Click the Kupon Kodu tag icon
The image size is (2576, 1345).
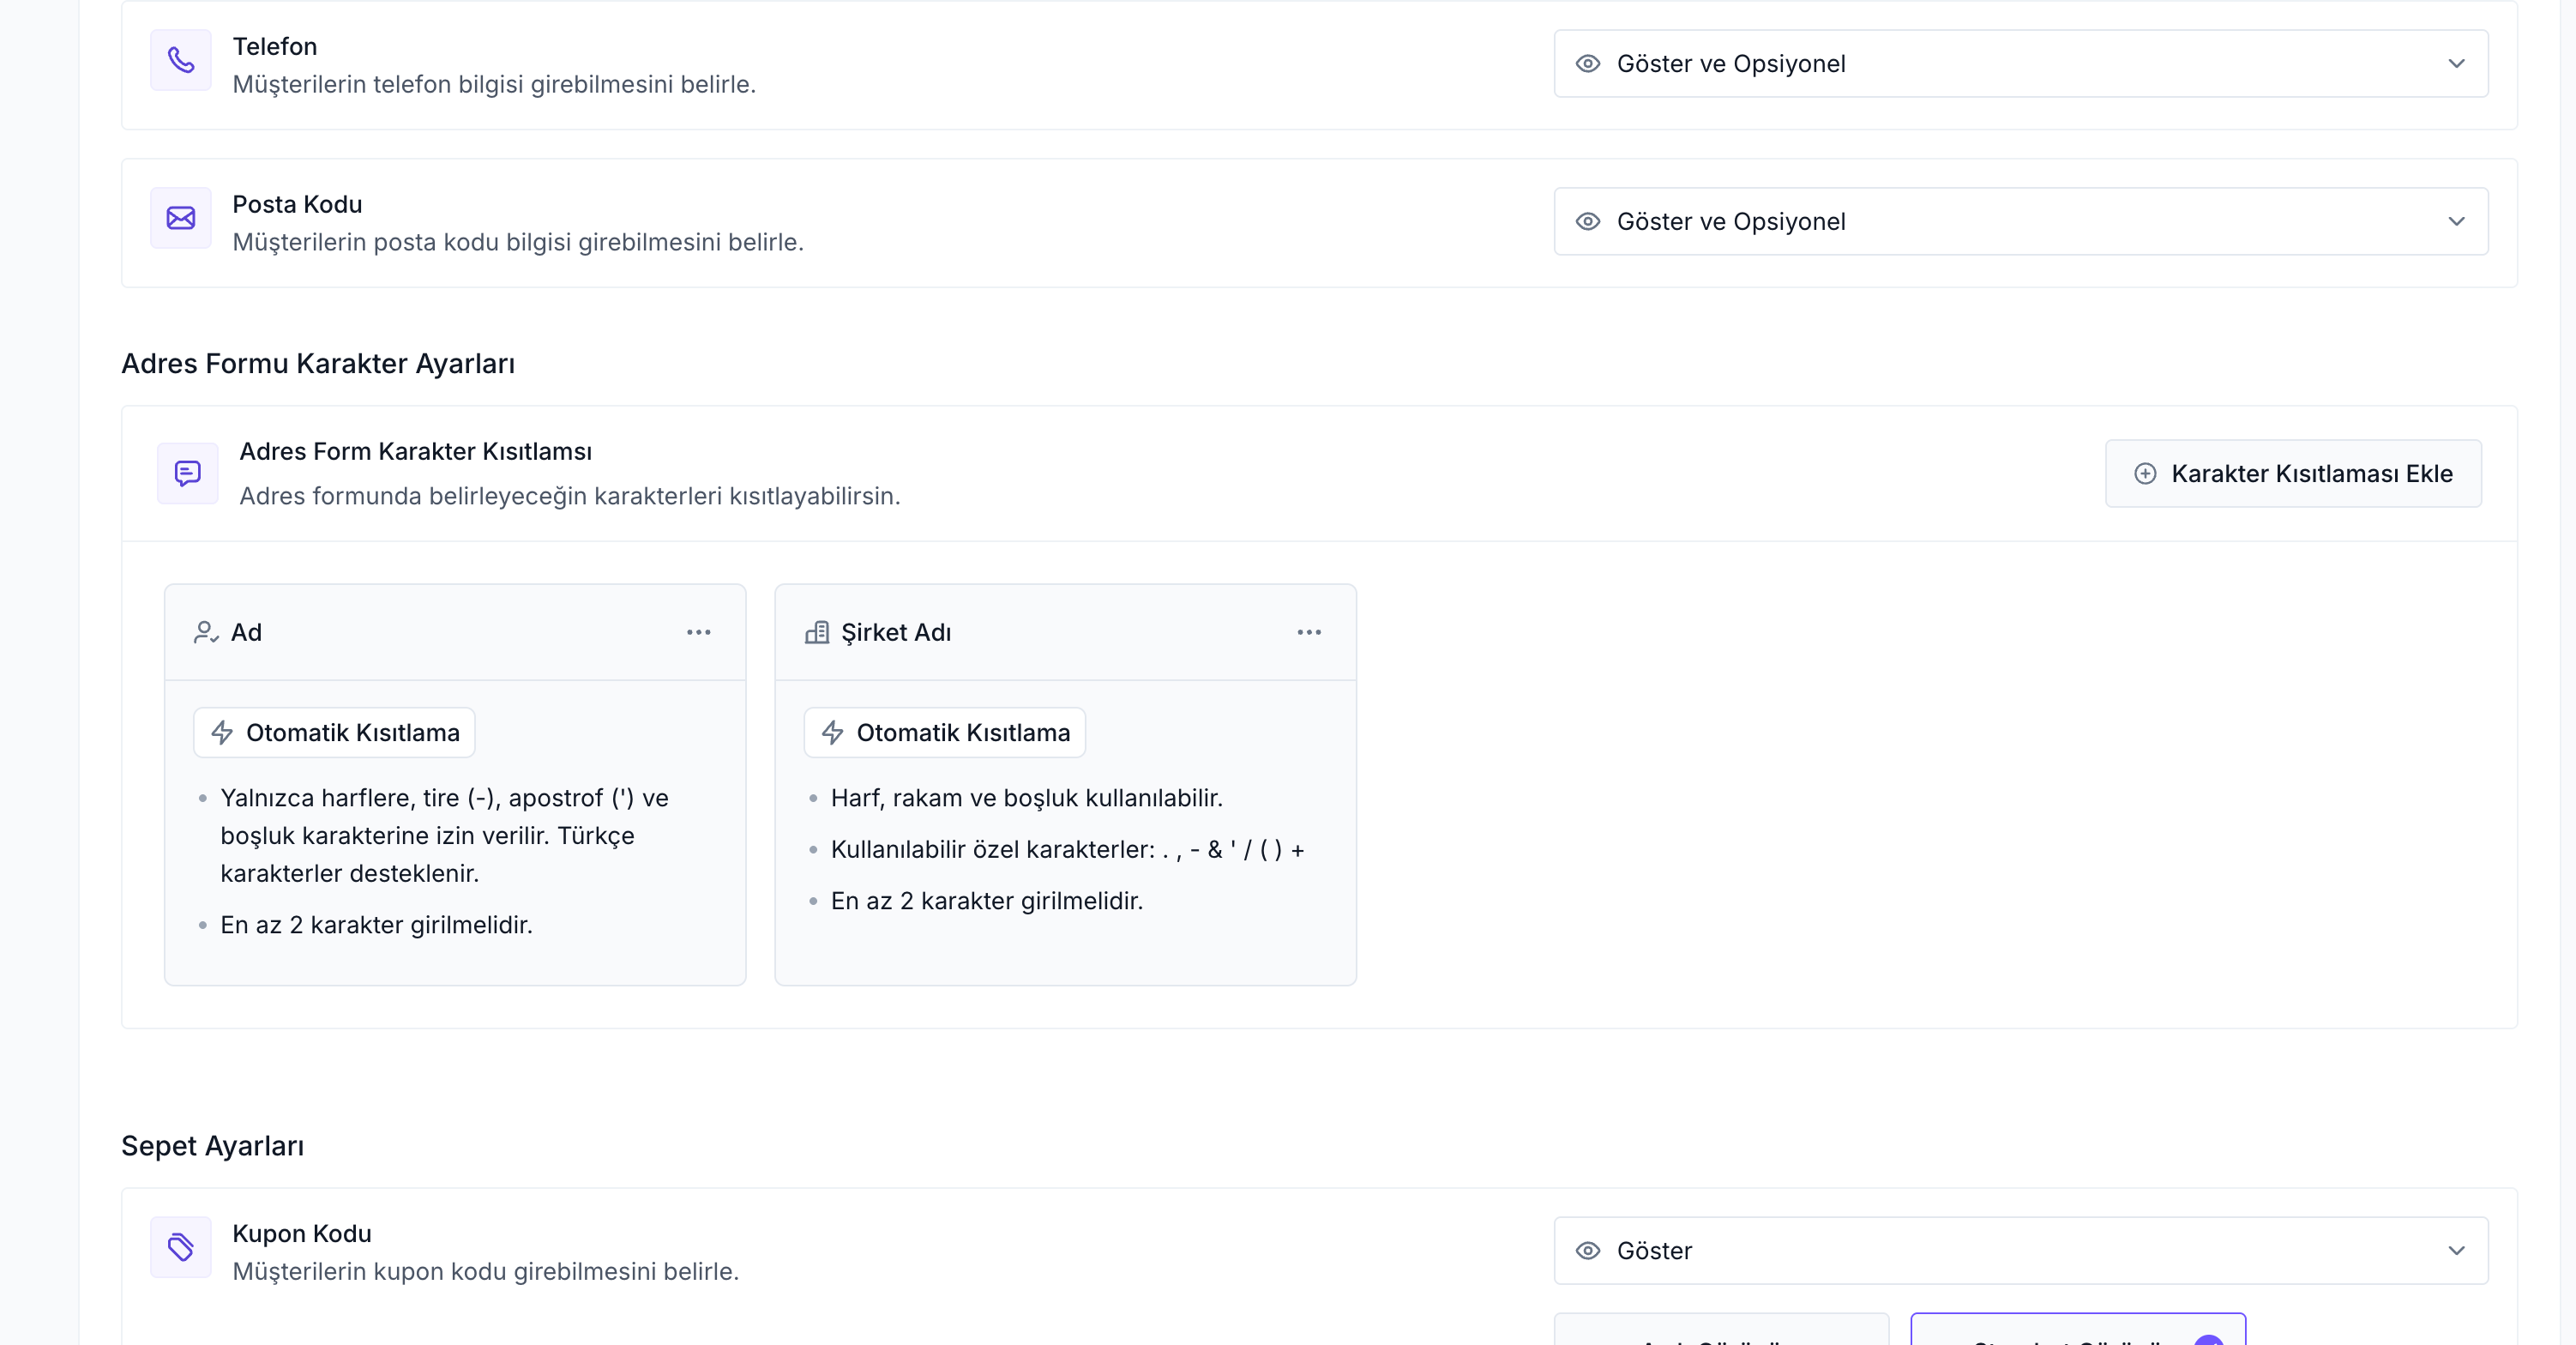coord(181,1247)
